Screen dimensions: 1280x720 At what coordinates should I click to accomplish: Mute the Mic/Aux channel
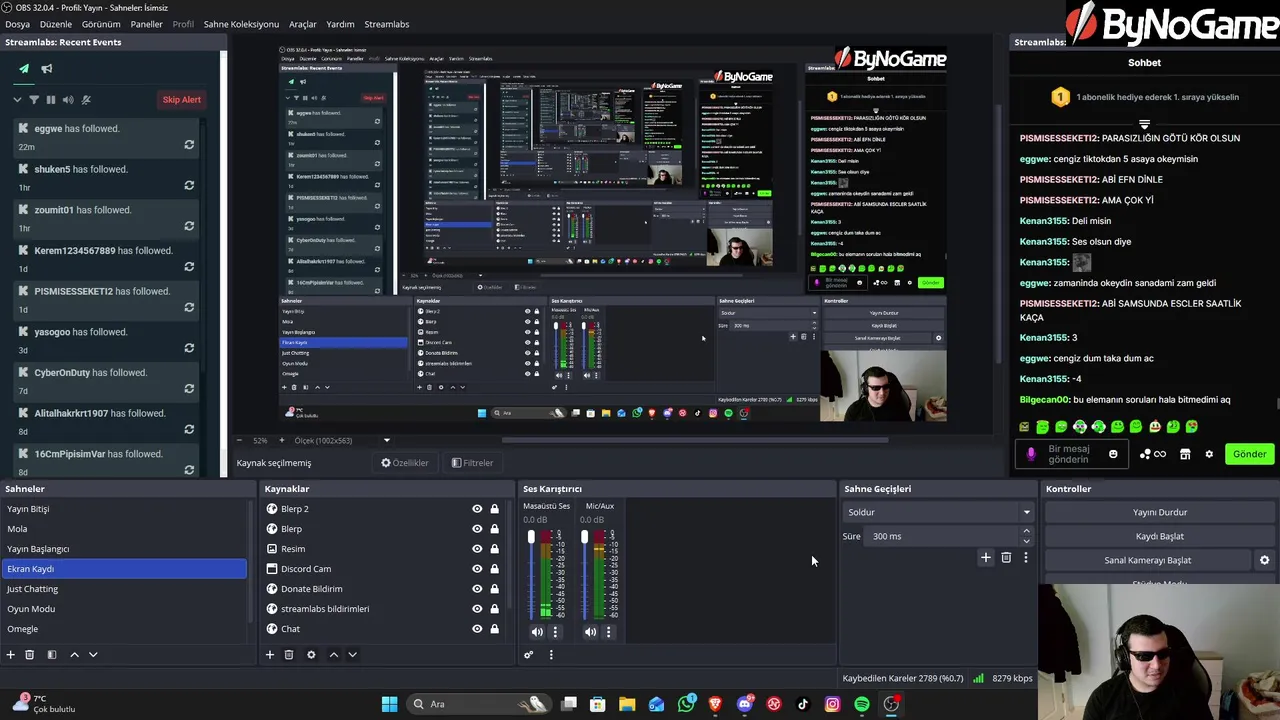click(590, 632)
